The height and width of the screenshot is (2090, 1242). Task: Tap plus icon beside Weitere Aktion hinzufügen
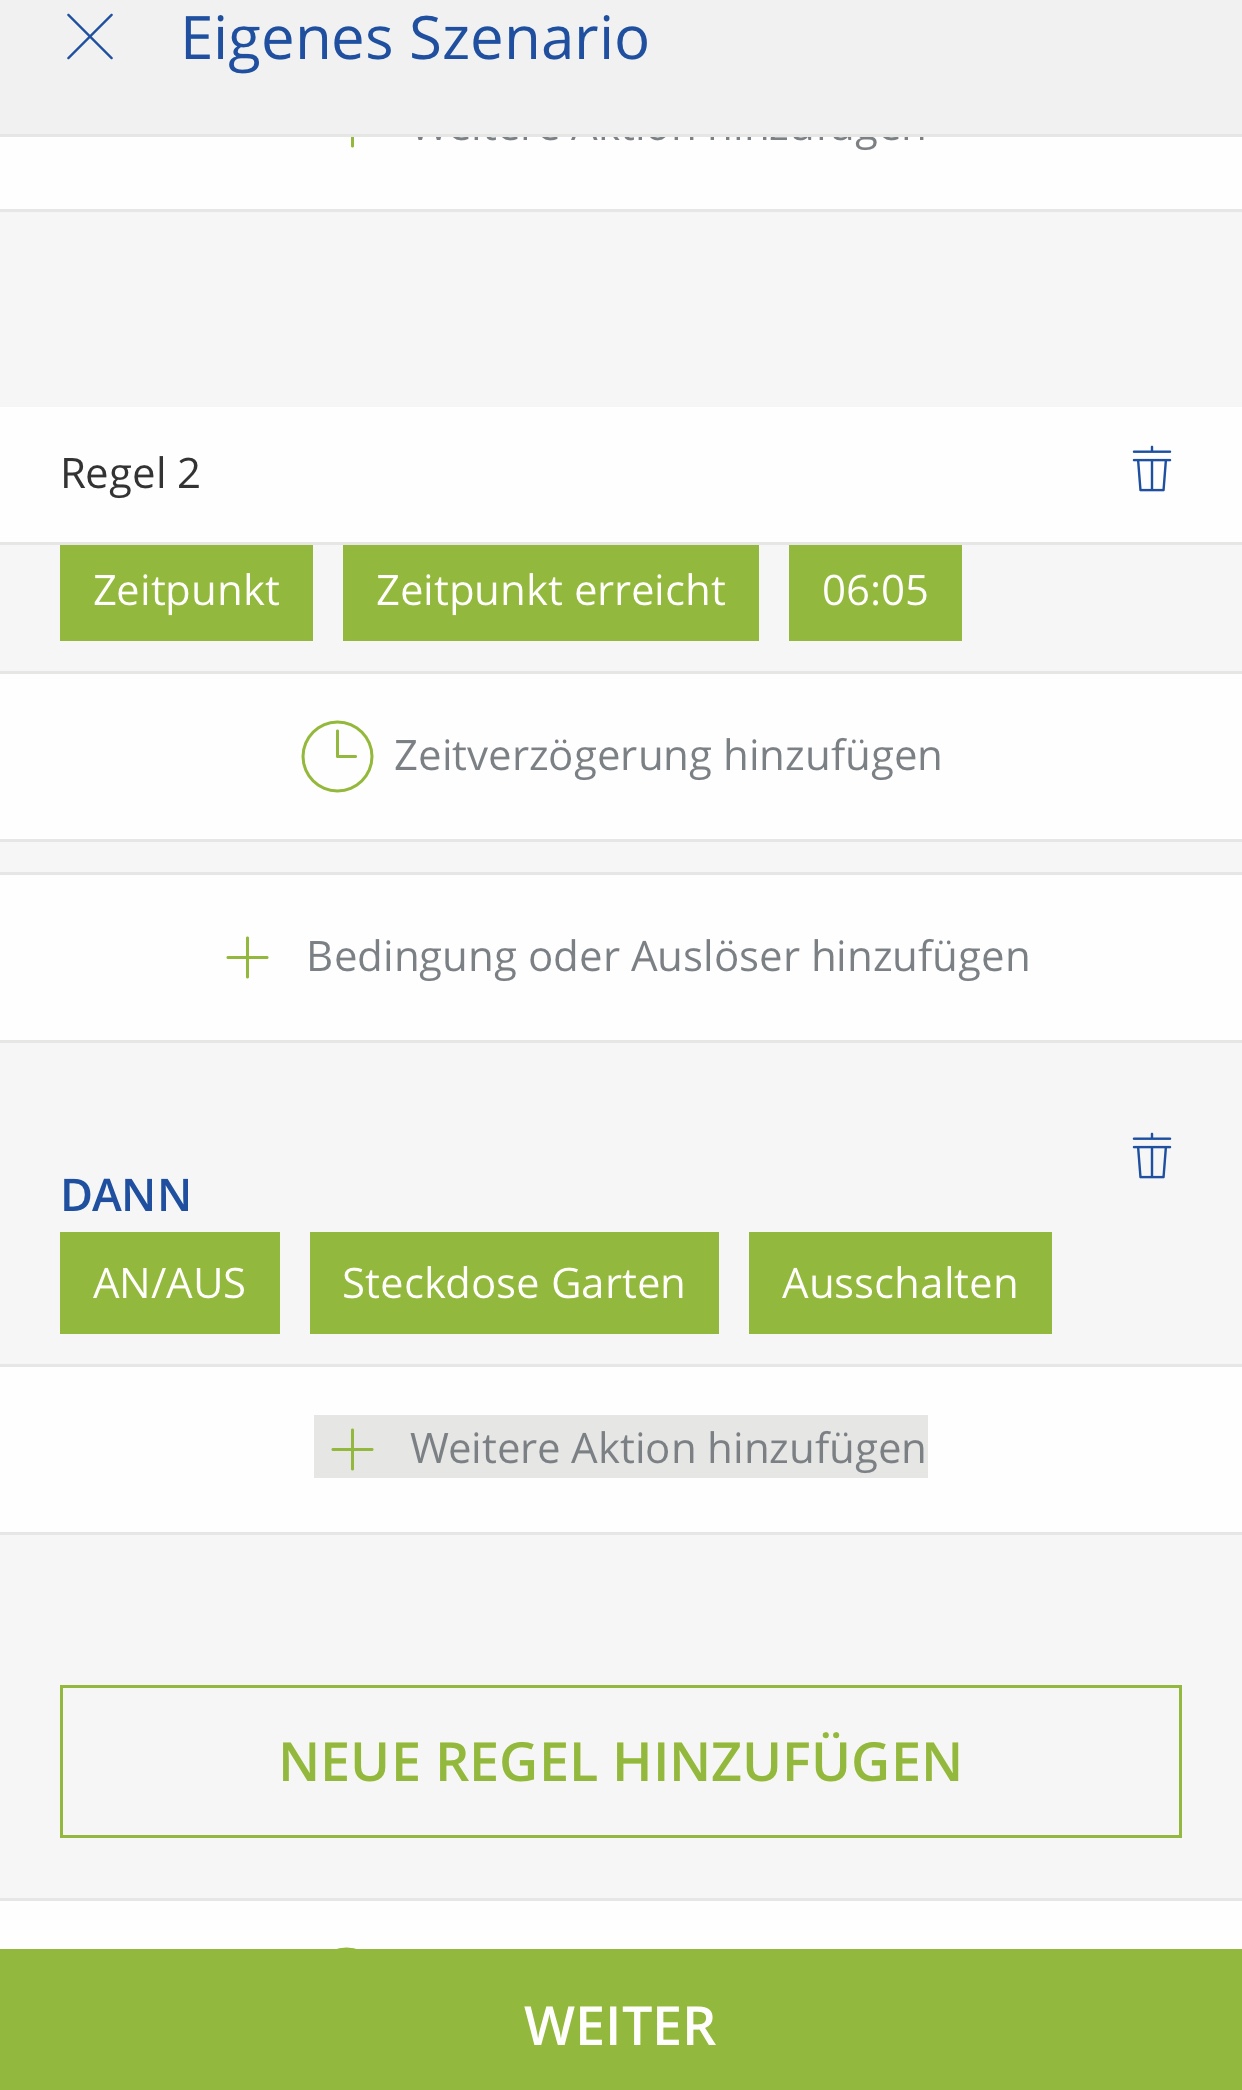click(352, 1449)
